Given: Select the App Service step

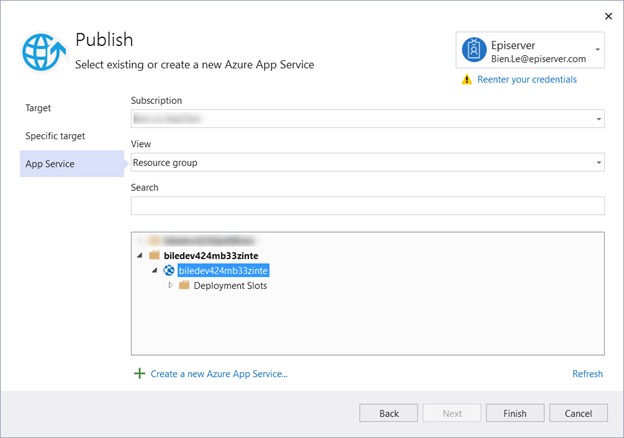Looking at the screenshot, I should pyautogui.click(x=50, y=164).
